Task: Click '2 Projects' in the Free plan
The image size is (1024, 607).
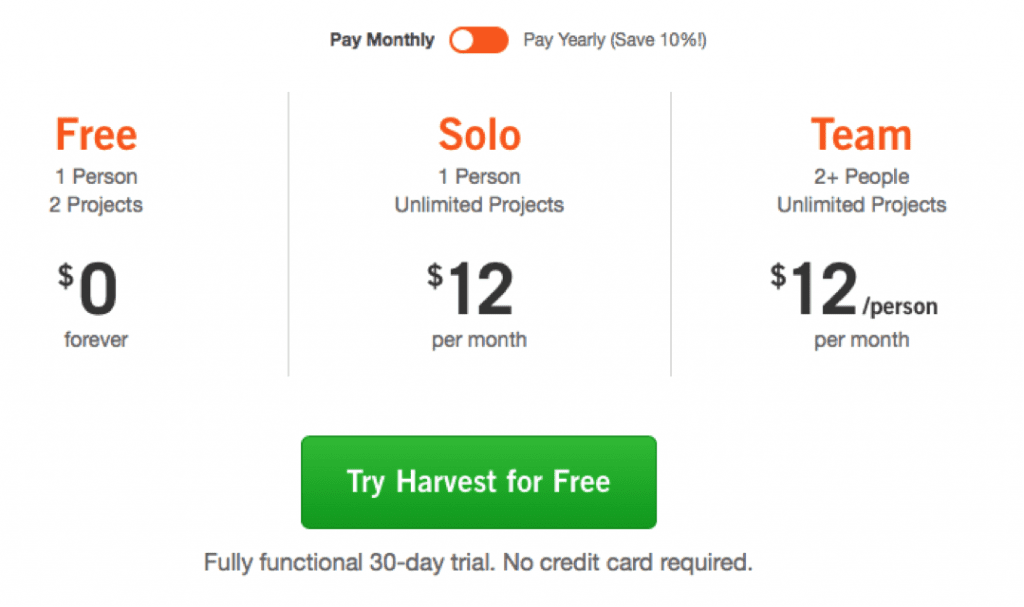Action: 96,205
